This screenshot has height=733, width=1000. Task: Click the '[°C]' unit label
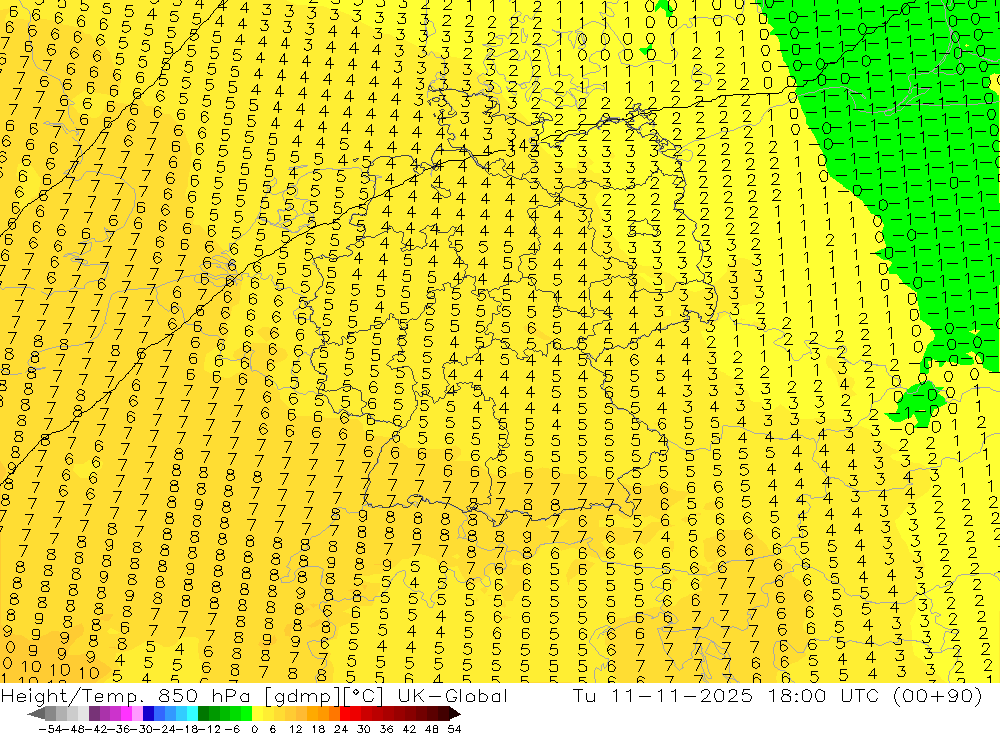click(x=364, y=697)
